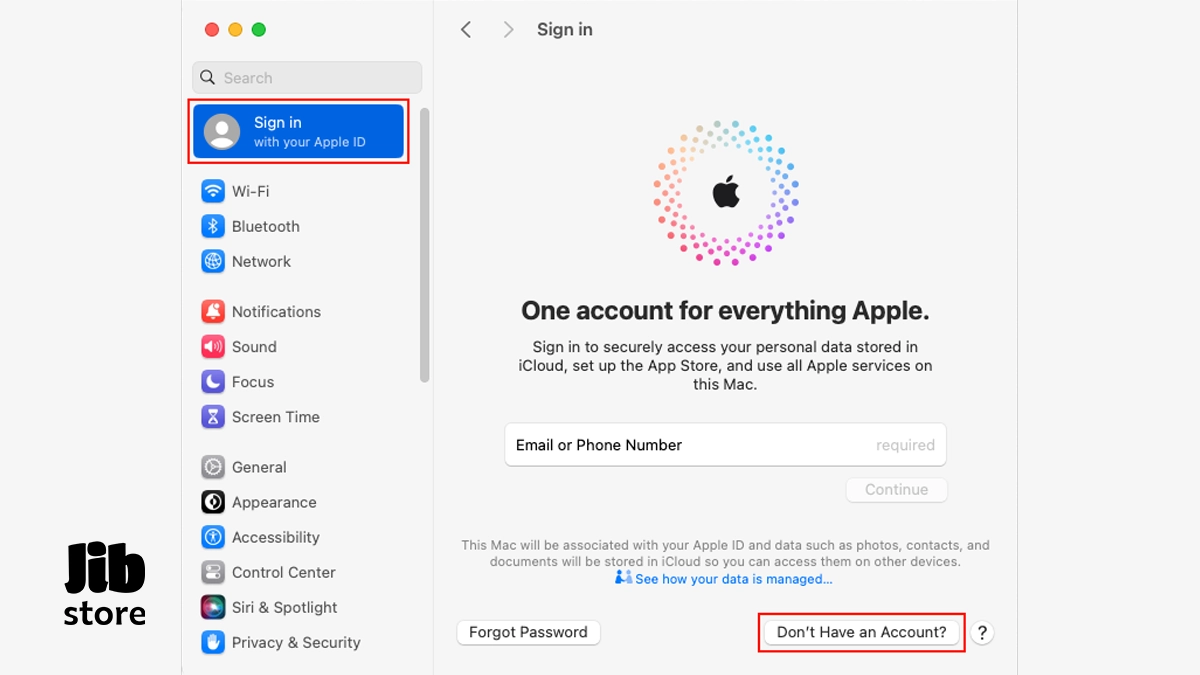The height and width of the screenshot is (675, 1200).
Task: Open See how your data is managed link
Action: [x=733, y=579]
